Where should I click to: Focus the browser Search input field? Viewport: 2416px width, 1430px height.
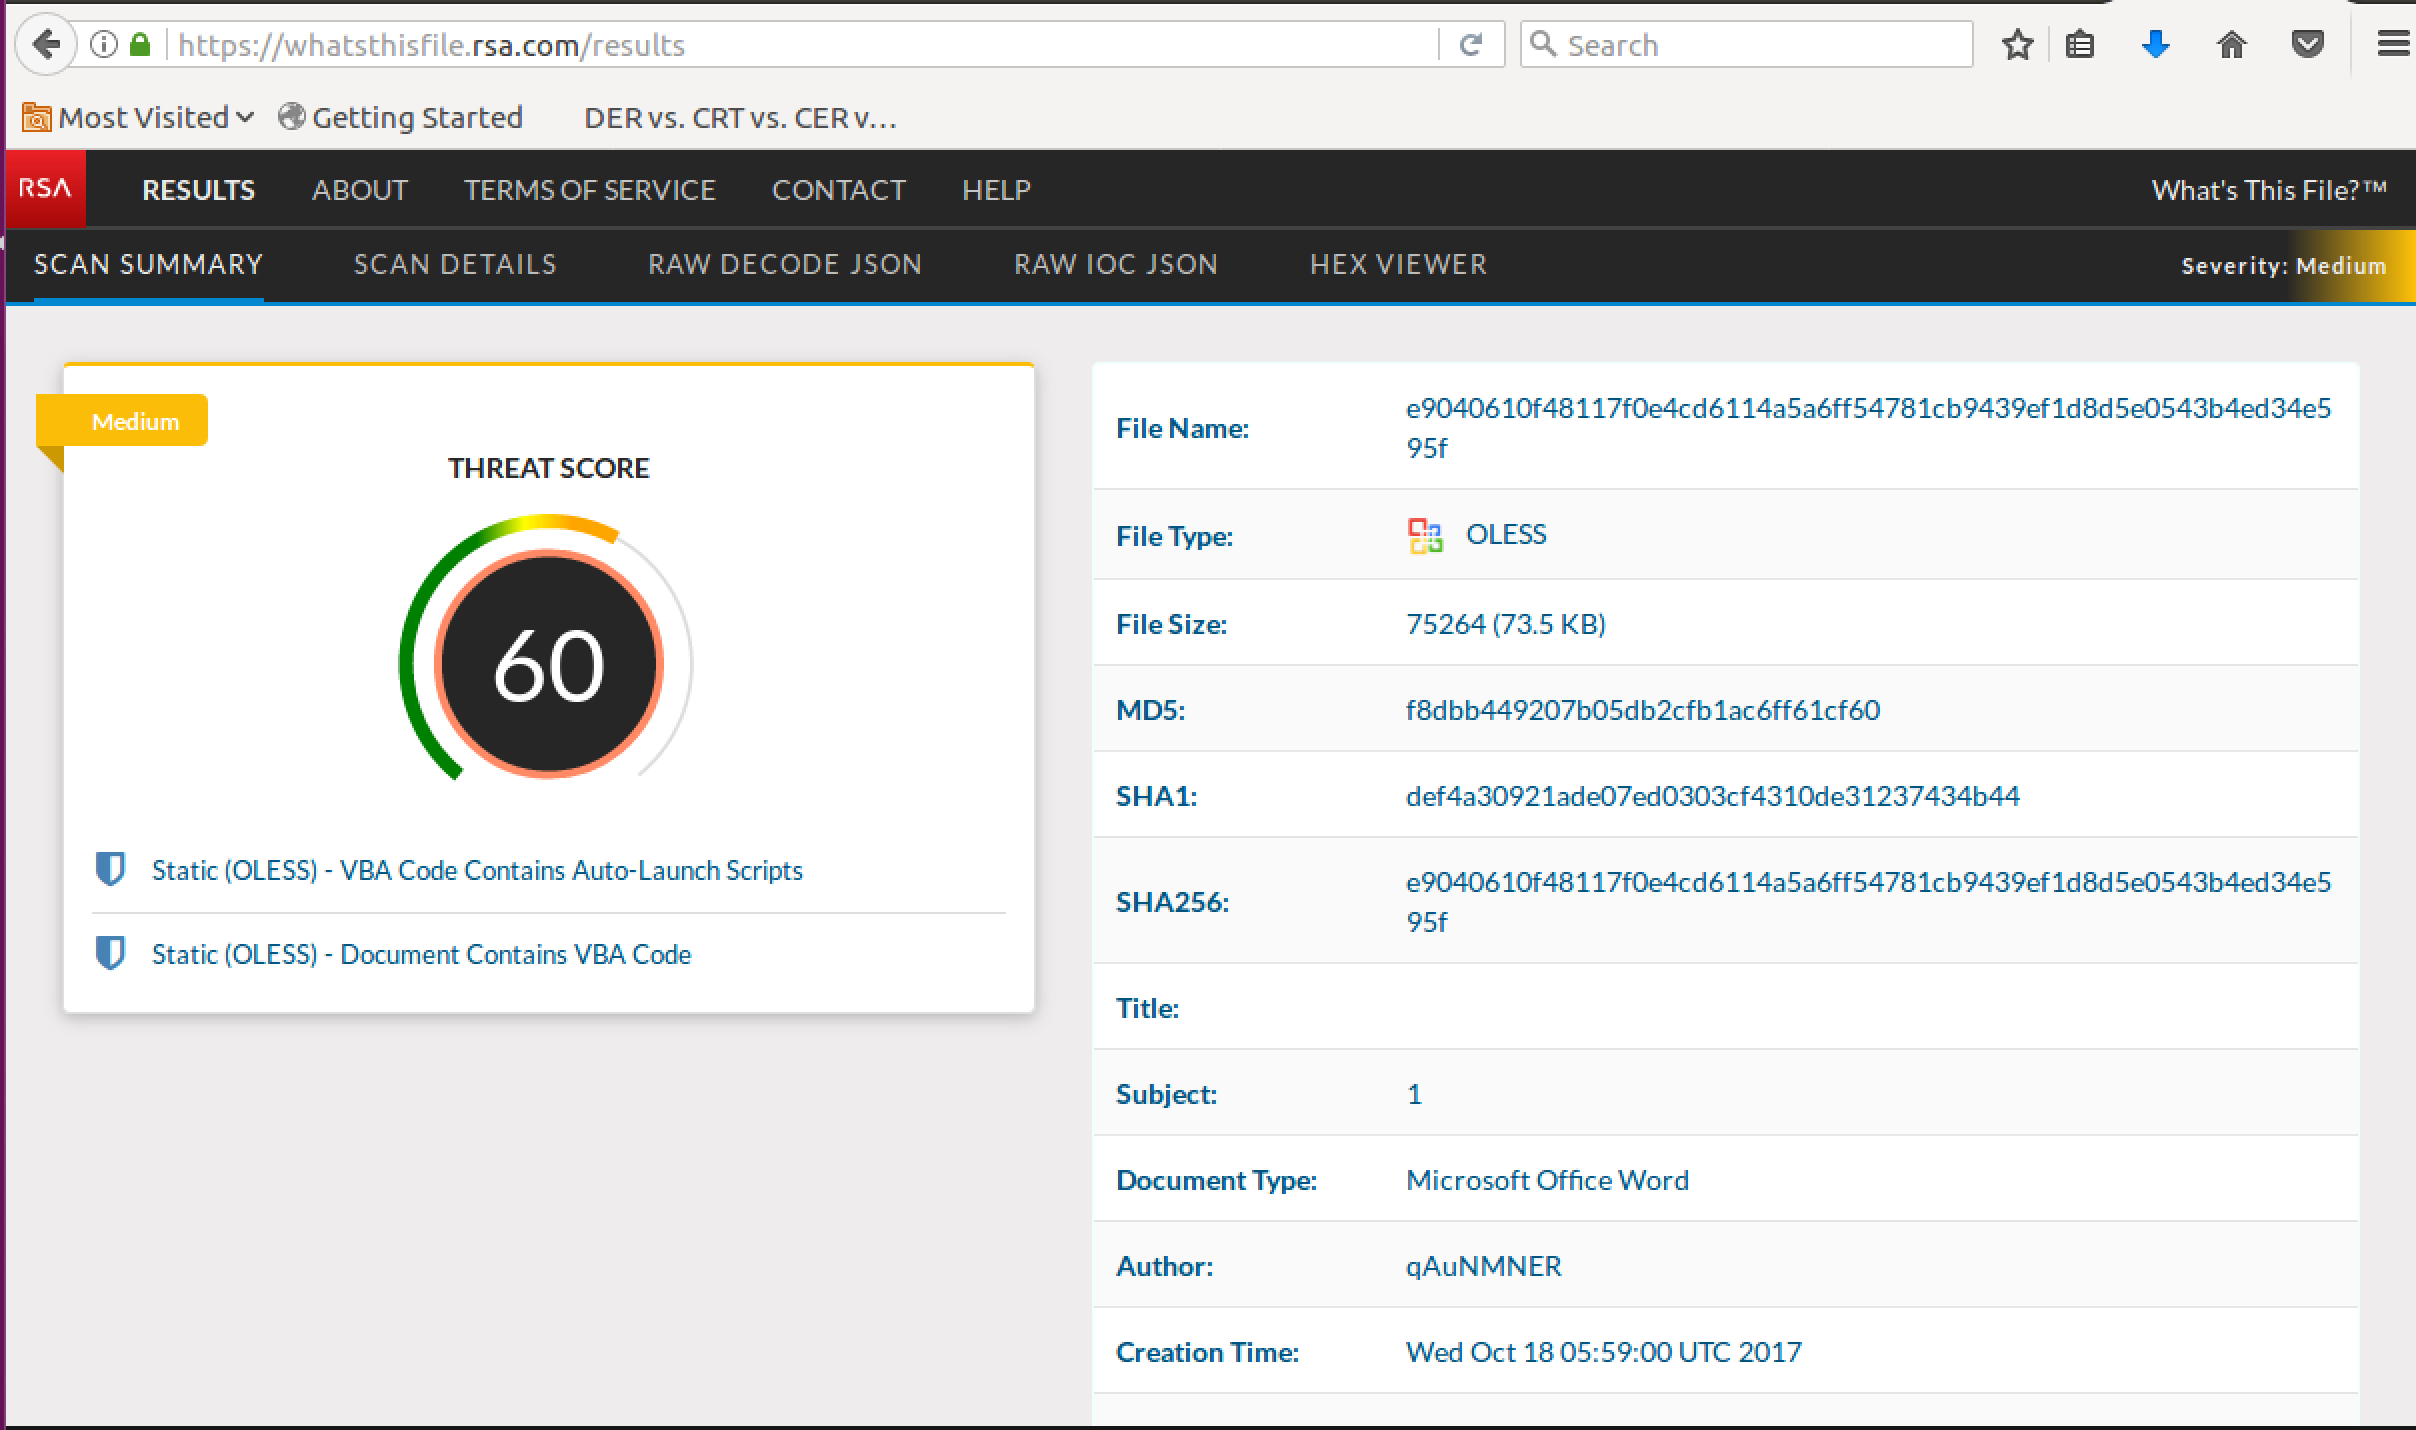1760,45
